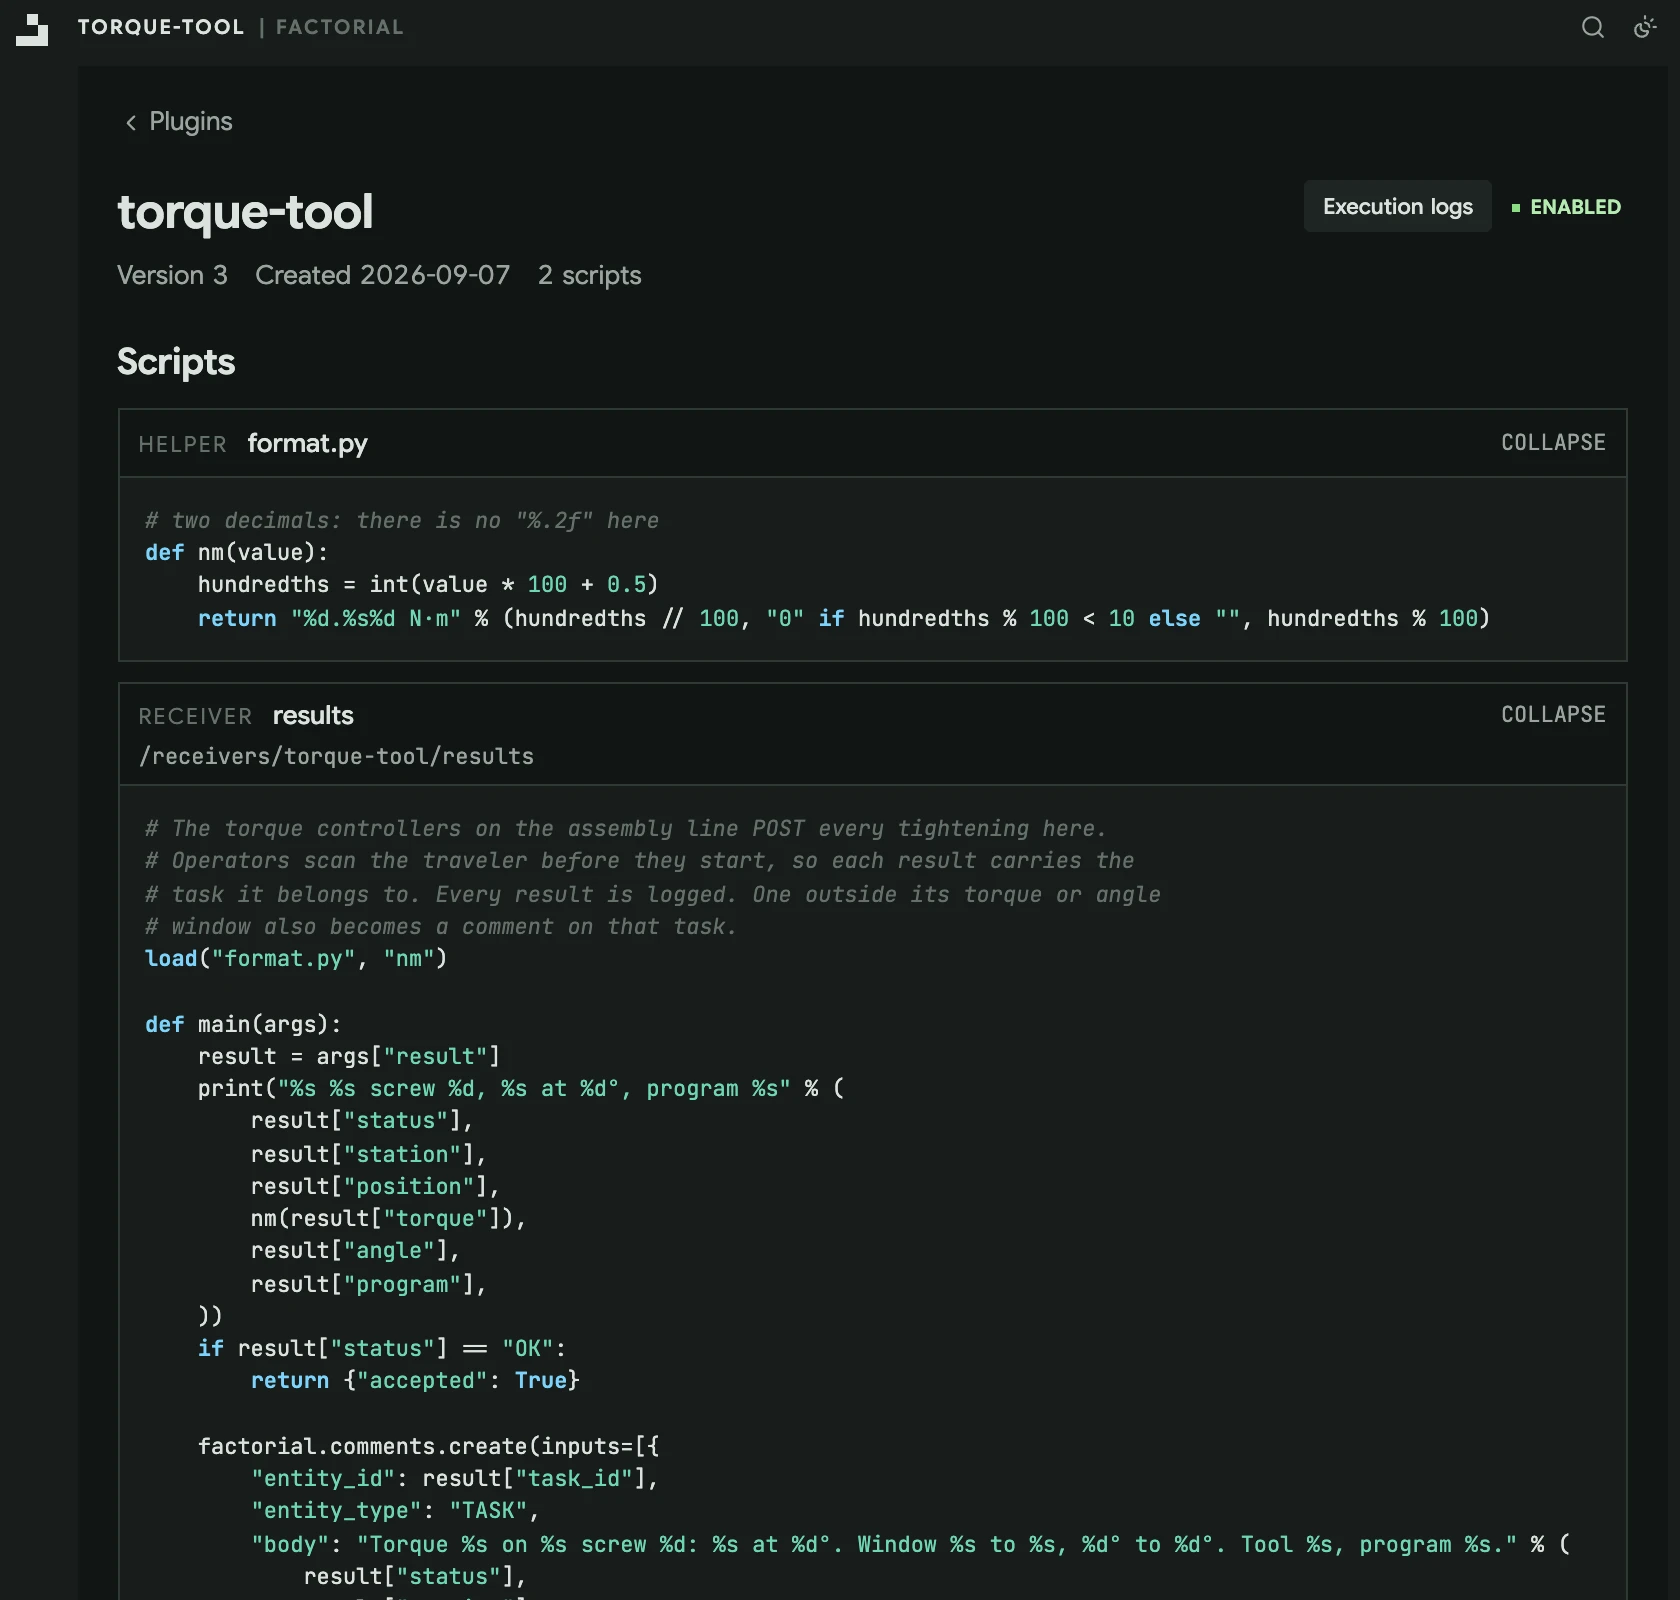
Task: Click the Factorial logo icon
Action: tap(32, 29)
